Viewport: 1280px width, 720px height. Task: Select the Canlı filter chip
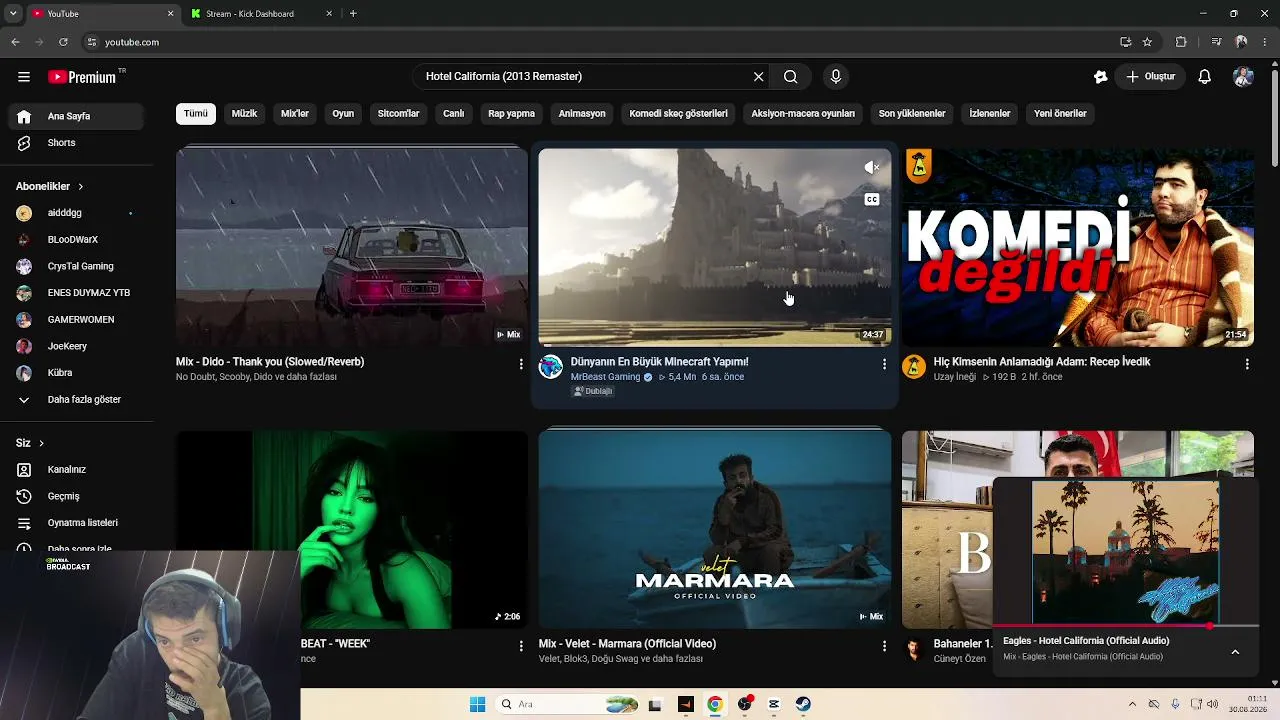tap(454, 114)
